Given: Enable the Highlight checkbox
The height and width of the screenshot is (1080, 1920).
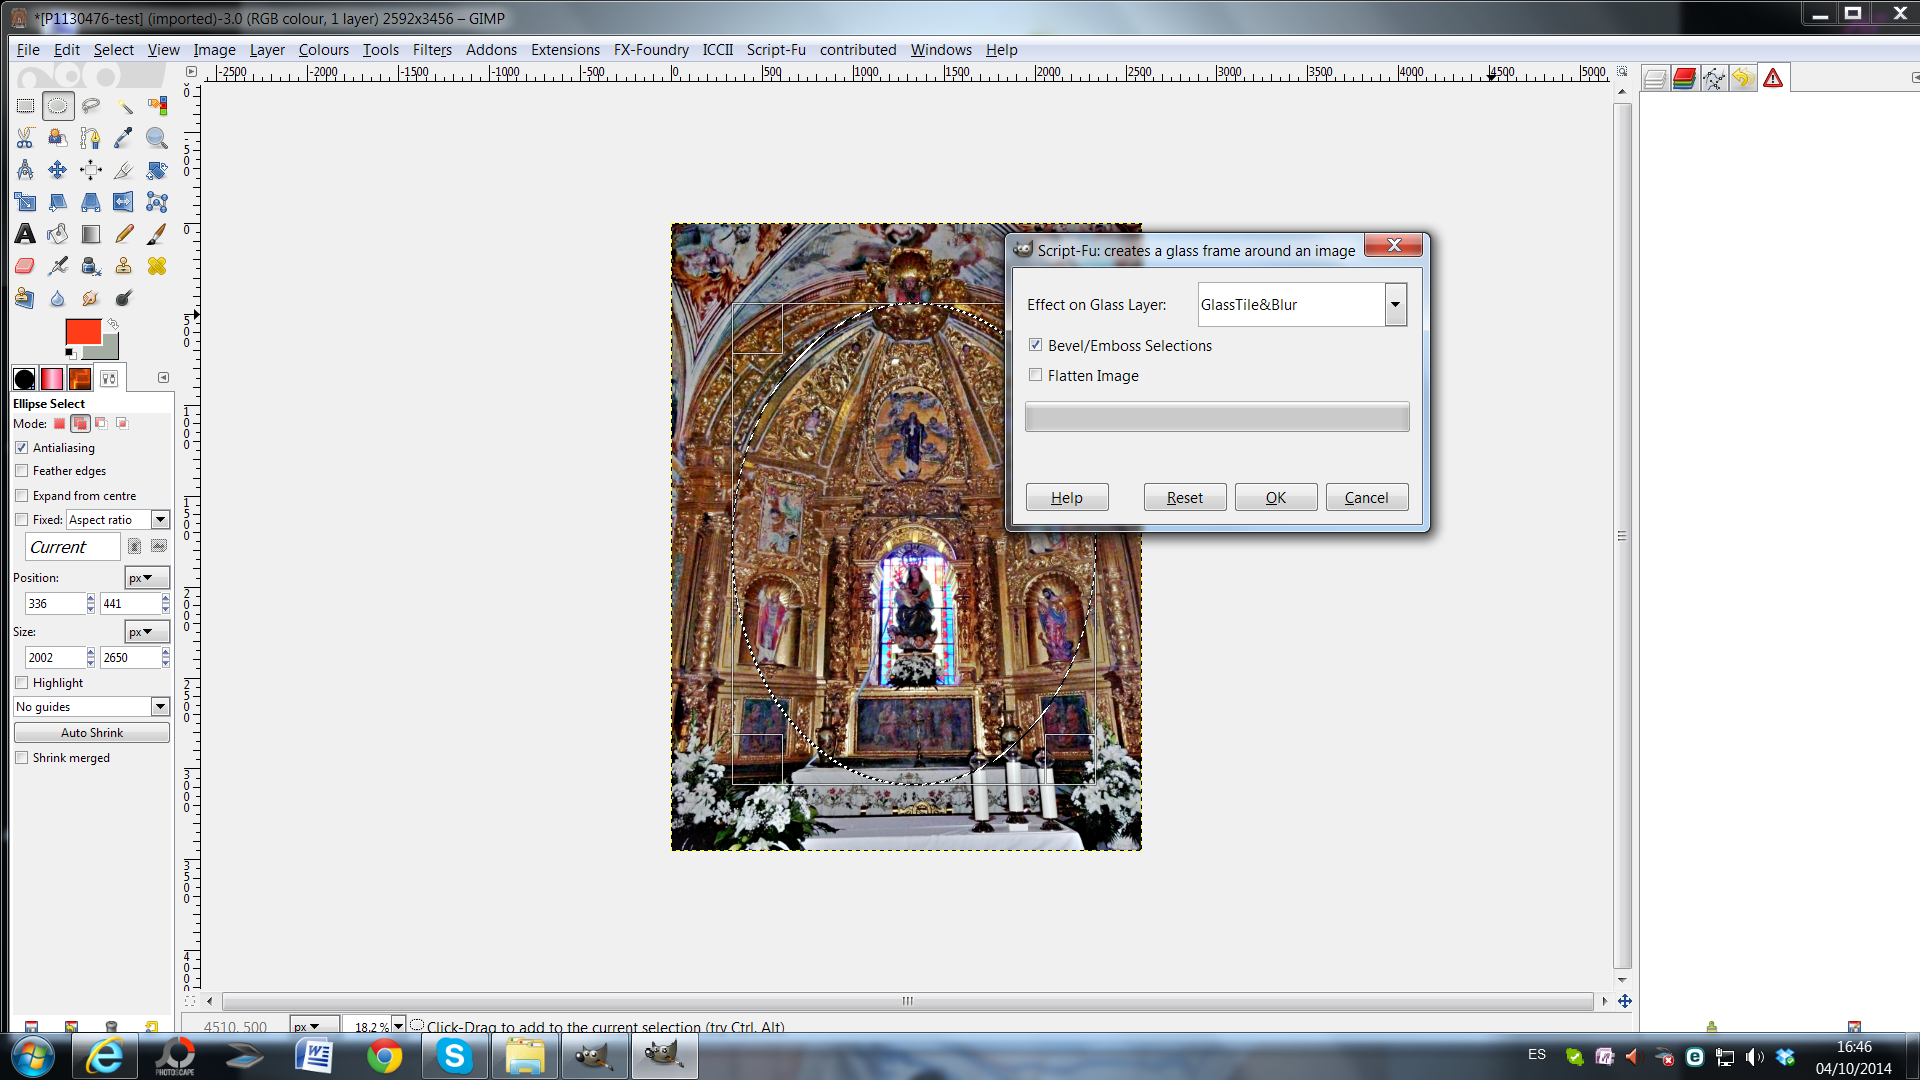Looking at the screenshot, I should tap(22, 683).
